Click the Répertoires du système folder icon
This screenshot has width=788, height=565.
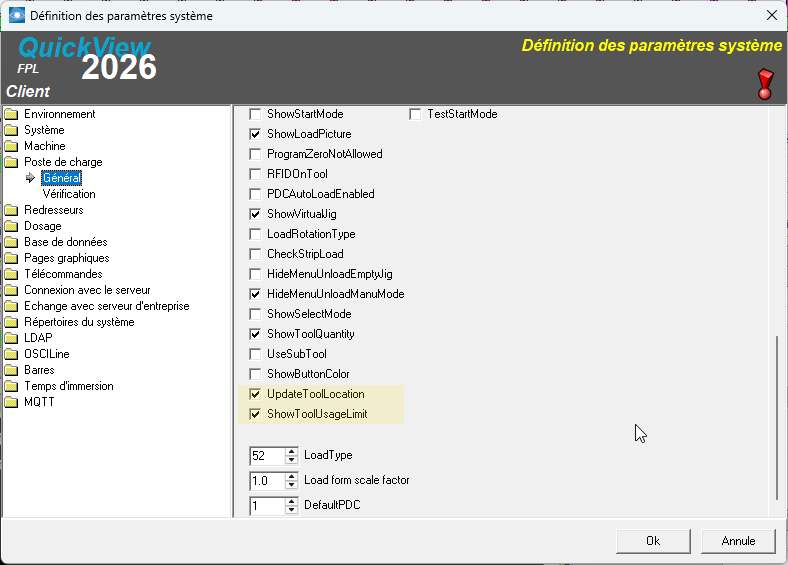click(x=11, y=322)
